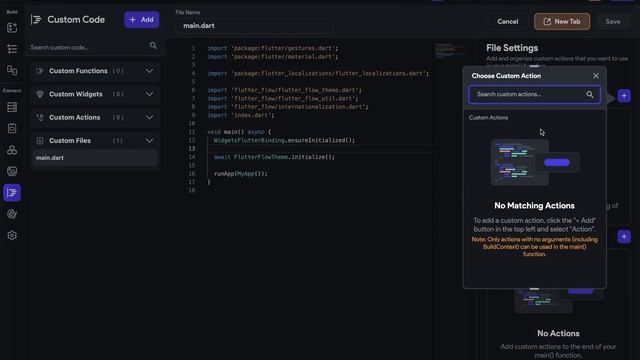Click the search magnifier in Custom Code panel
640x360 pixels.
153,45
